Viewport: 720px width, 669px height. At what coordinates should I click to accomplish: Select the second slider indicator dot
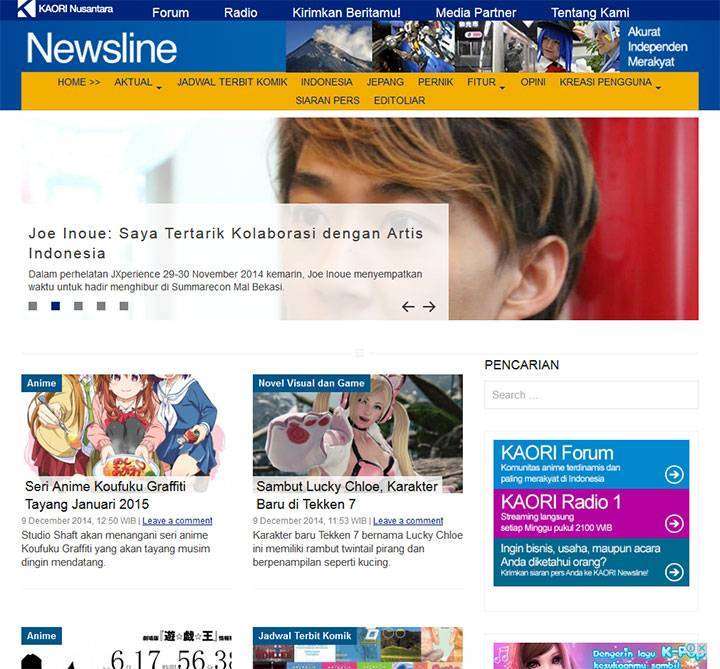tap(56, 306)
